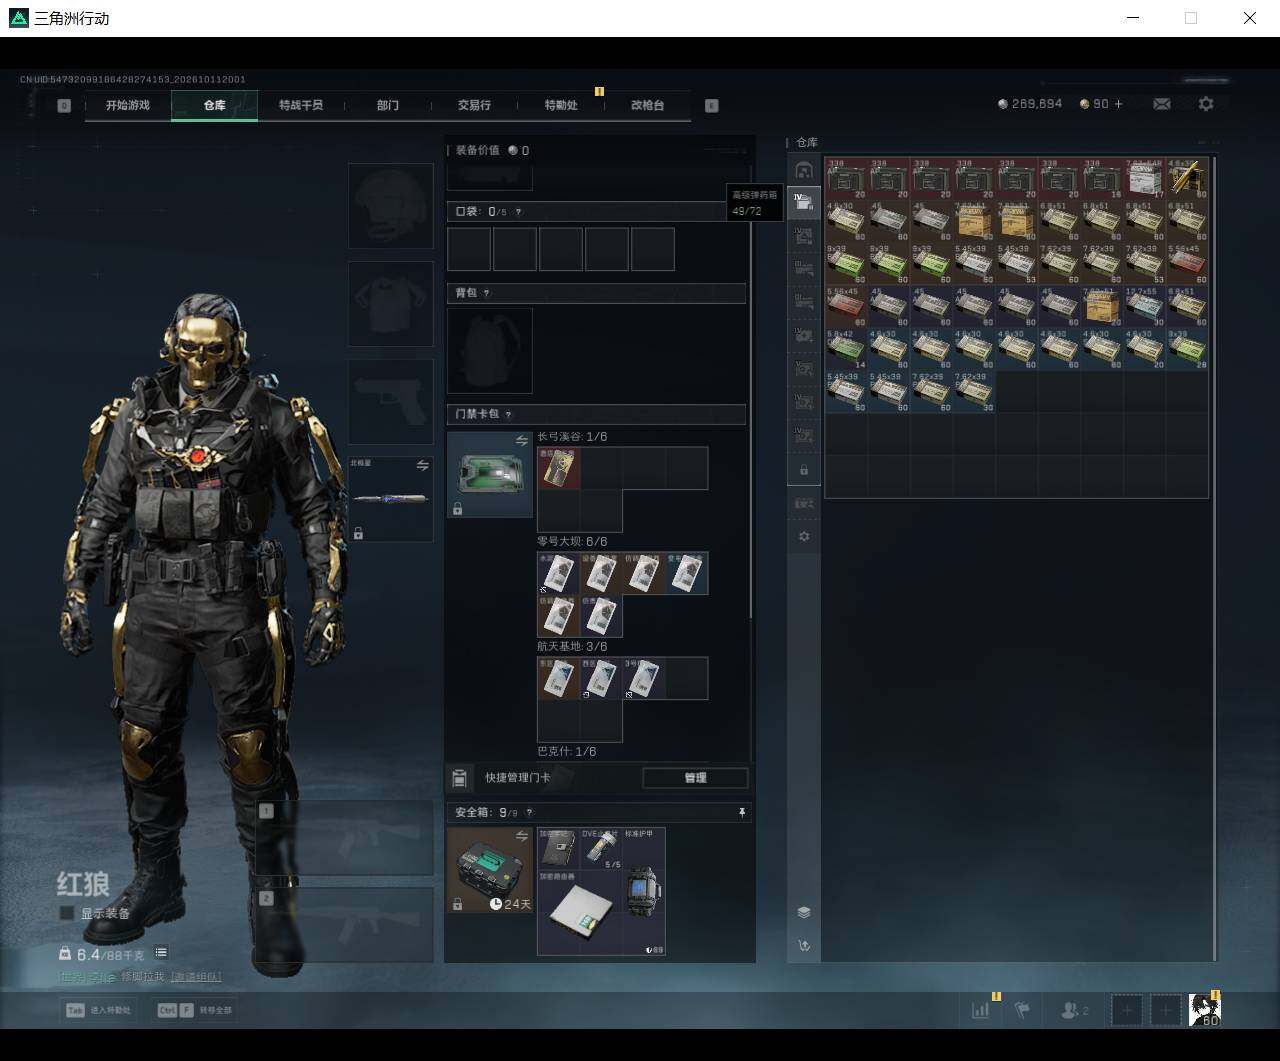
Task: Click the player avatar portrait
Action: (1205, 1010)
